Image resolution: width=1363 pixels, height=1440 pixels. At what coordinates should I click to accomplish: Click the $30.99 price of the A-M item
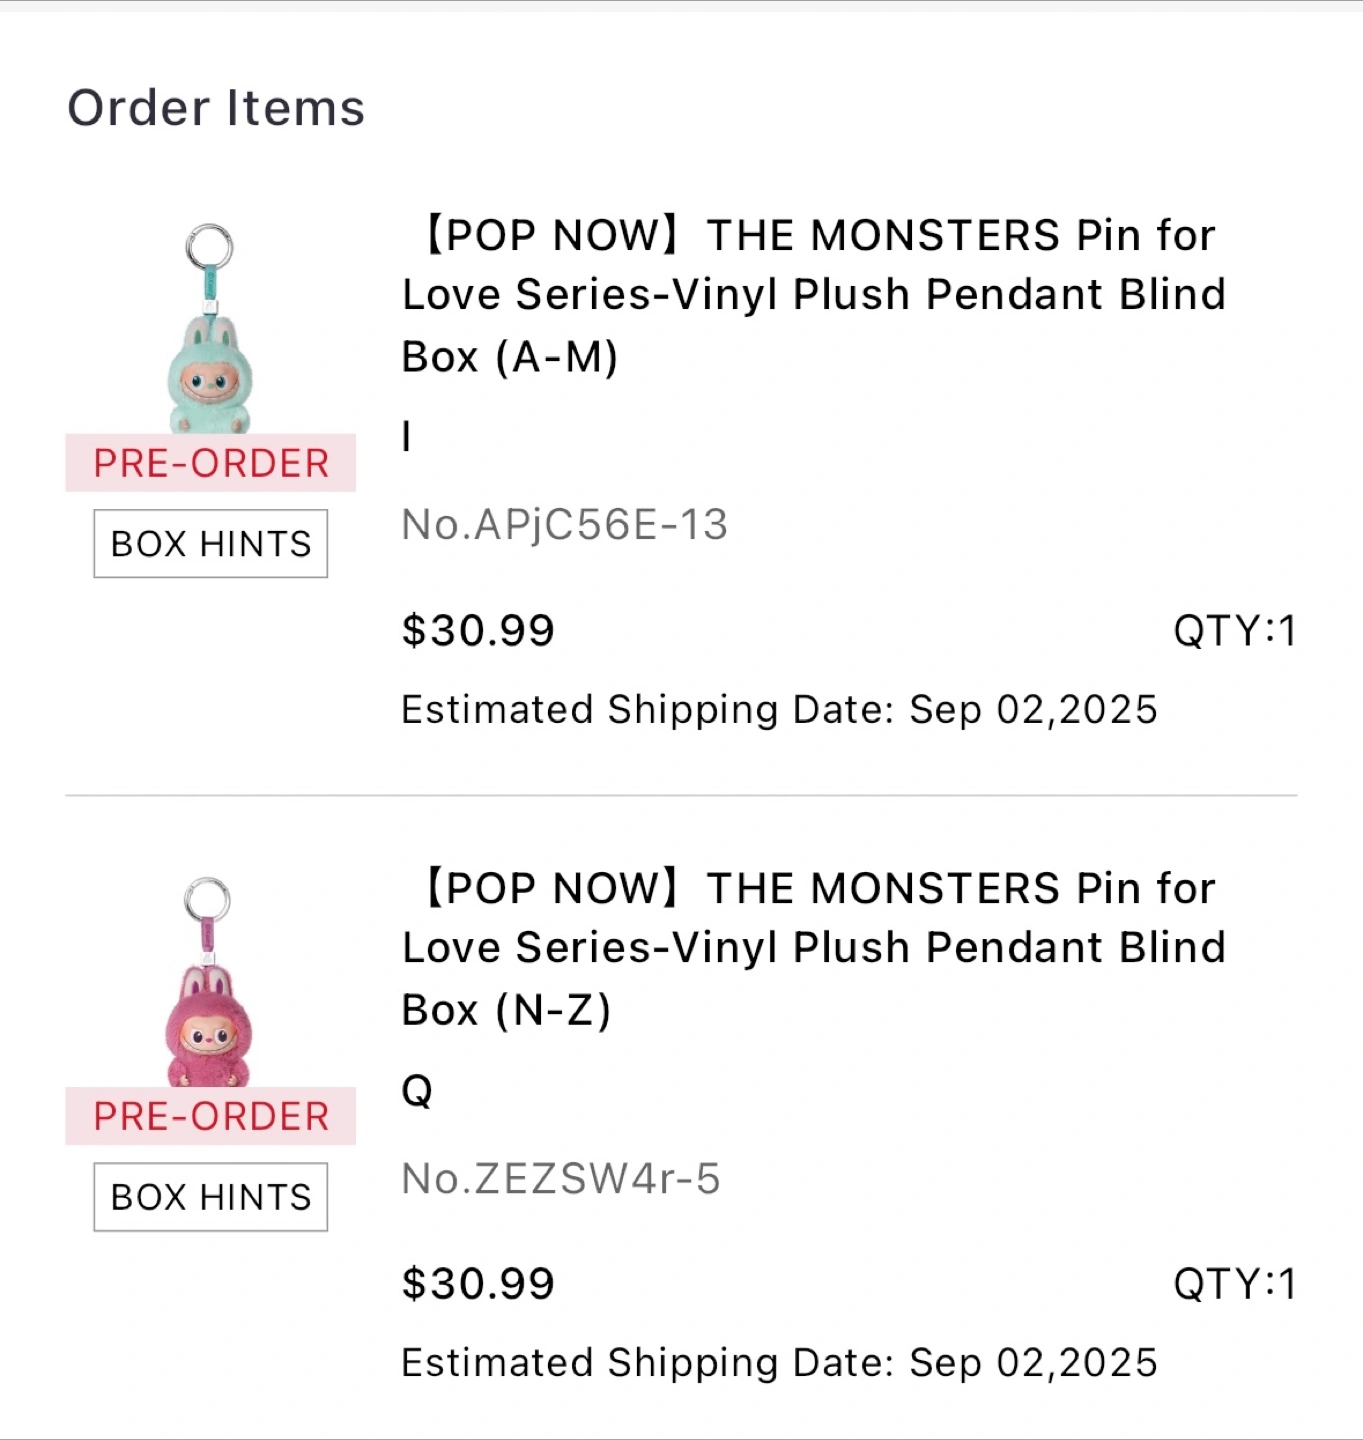[x=478, y=631]
